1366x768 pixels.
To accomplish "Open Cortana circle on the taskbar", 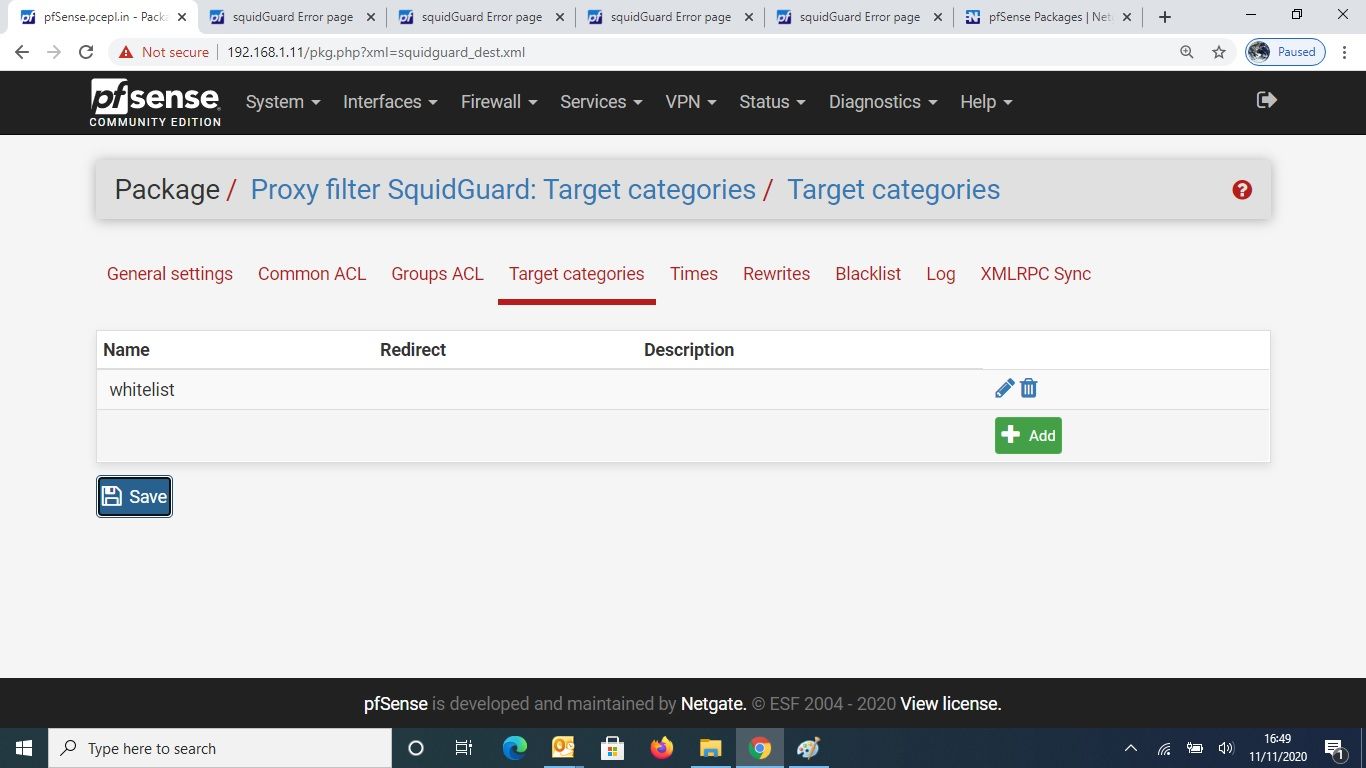I will 416,748.
